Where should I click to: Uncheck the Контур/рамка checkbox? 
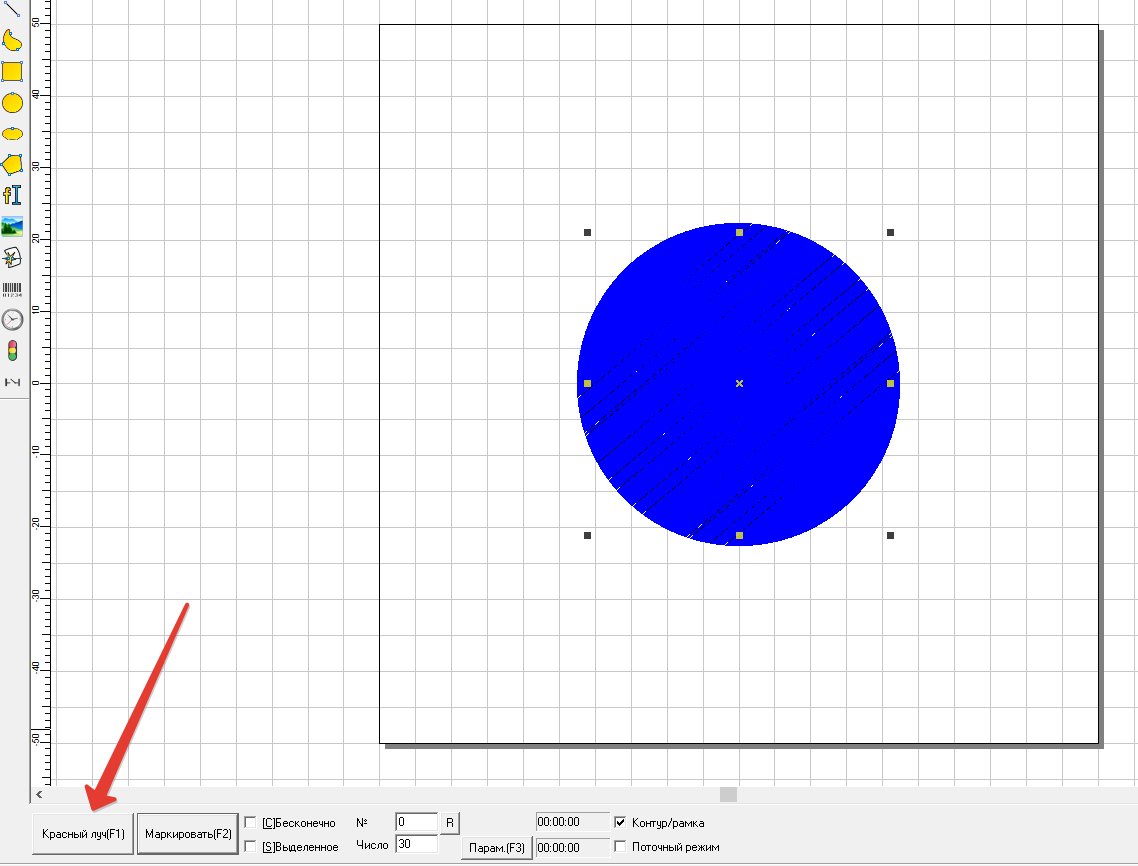tap(621, 823)
